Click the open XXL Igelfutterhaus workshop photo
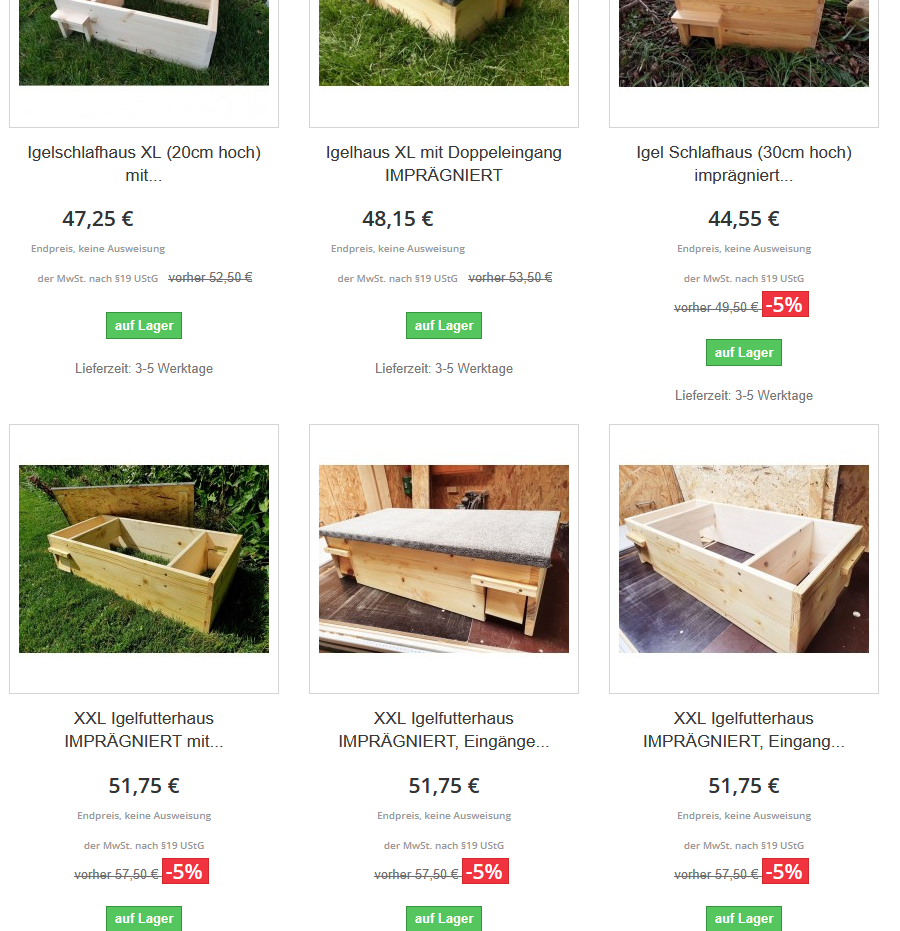This screenshot has height=931, width=900. click(x=744, y=559)
